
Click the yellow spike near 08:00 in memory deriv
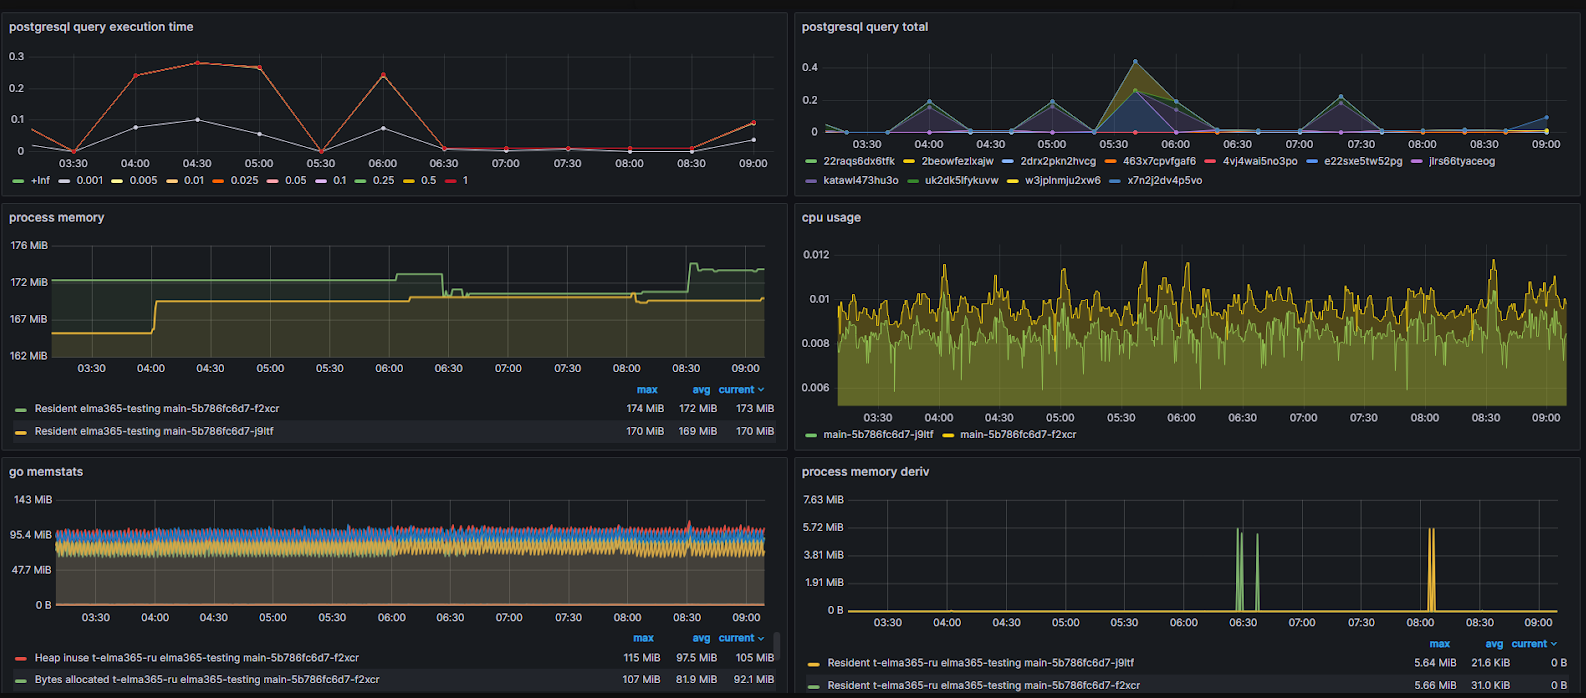coord(1431,569)
